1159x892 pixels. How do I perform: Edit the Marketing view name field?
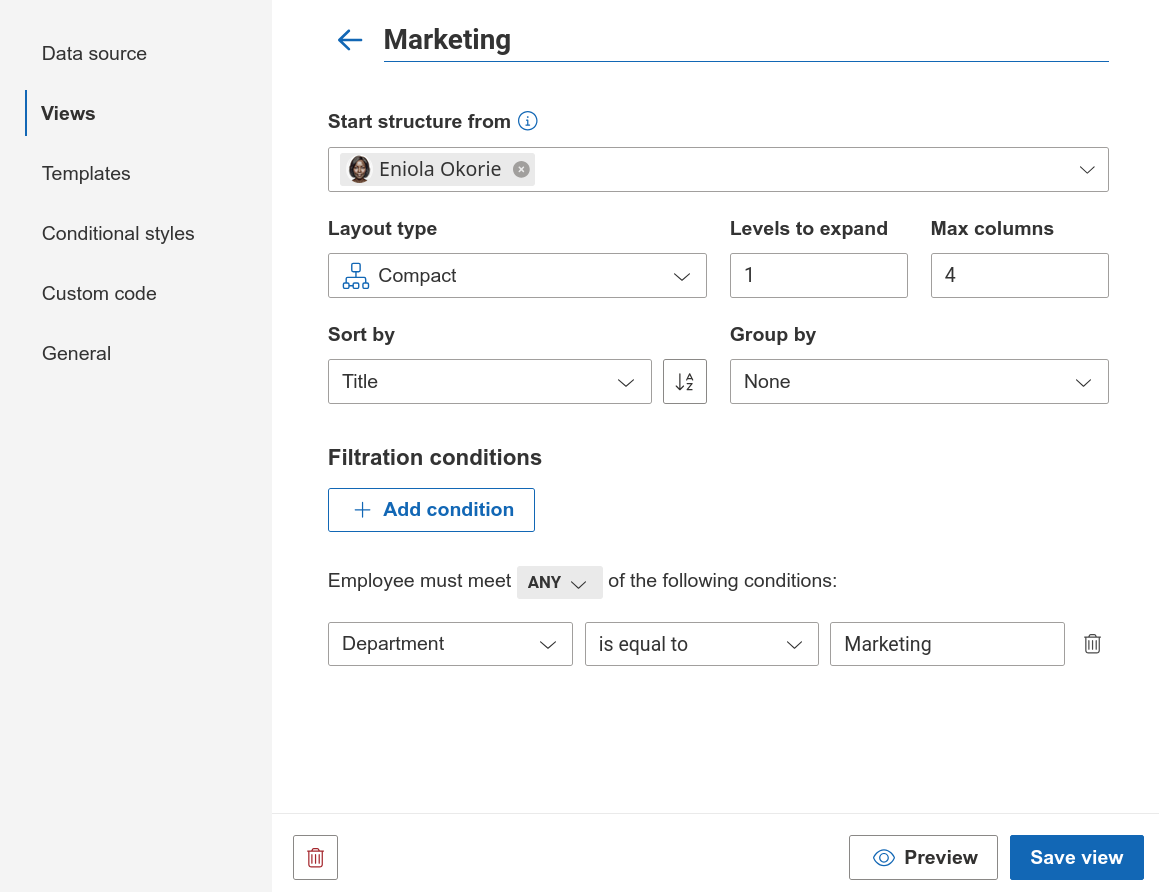tap(746, 41)
